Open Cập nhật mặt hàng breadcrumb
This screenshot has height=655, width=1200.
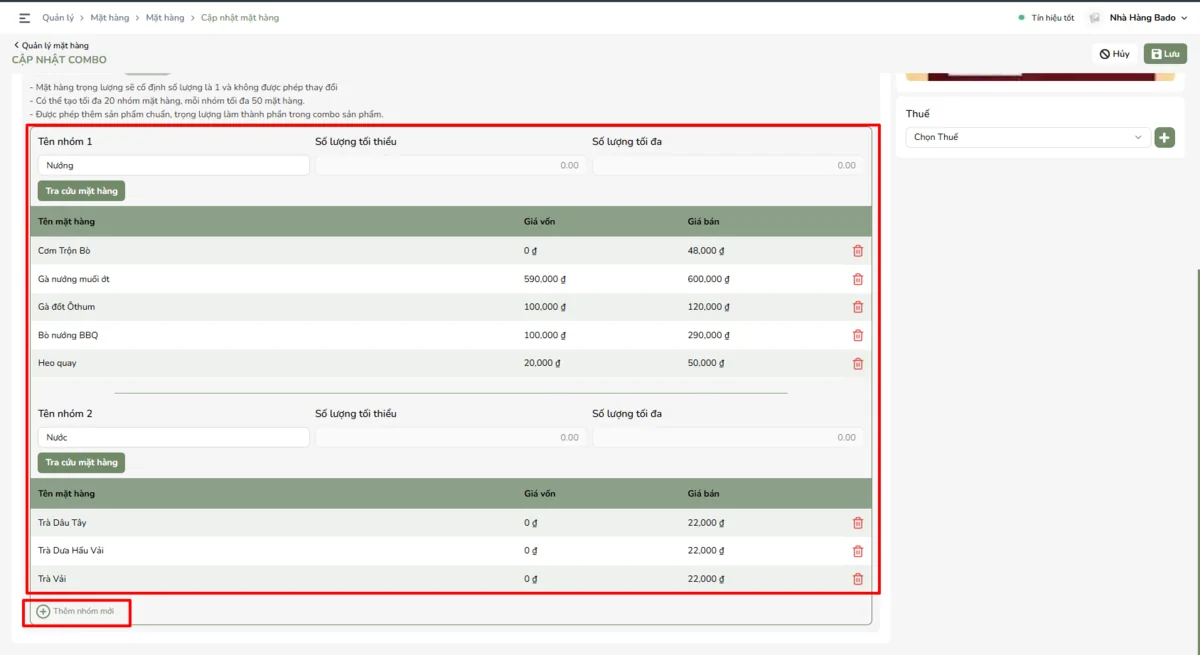240,18
